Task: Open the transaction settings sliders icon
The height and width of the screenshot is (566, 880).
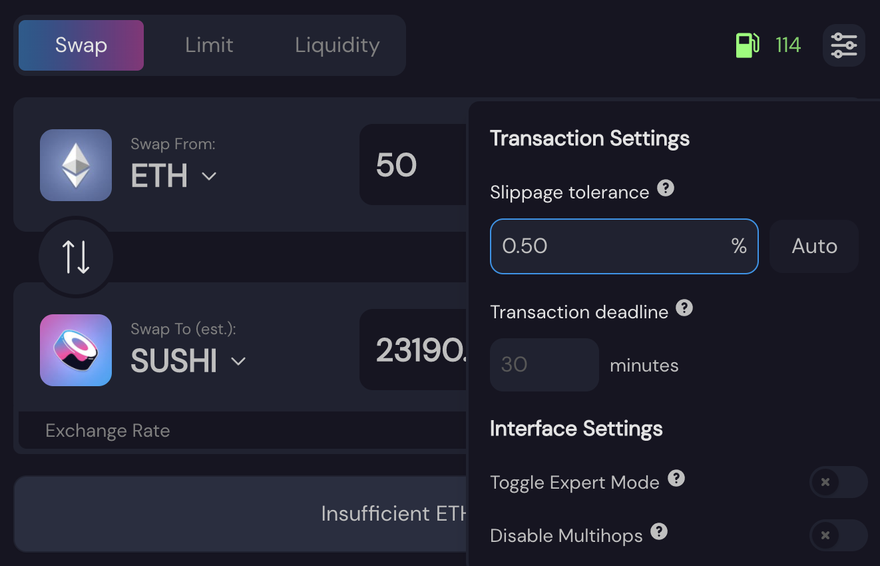Action: [x=844, y=45]
